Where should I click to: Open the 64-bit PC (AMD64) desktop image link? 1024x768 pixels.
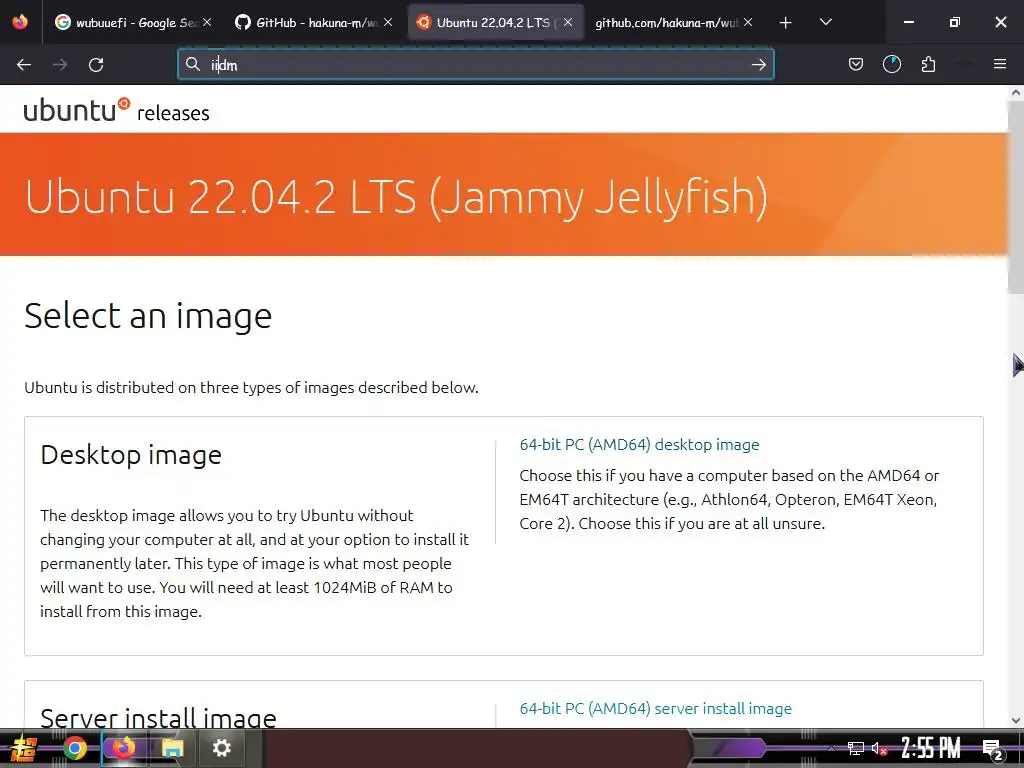pos(639,445)
